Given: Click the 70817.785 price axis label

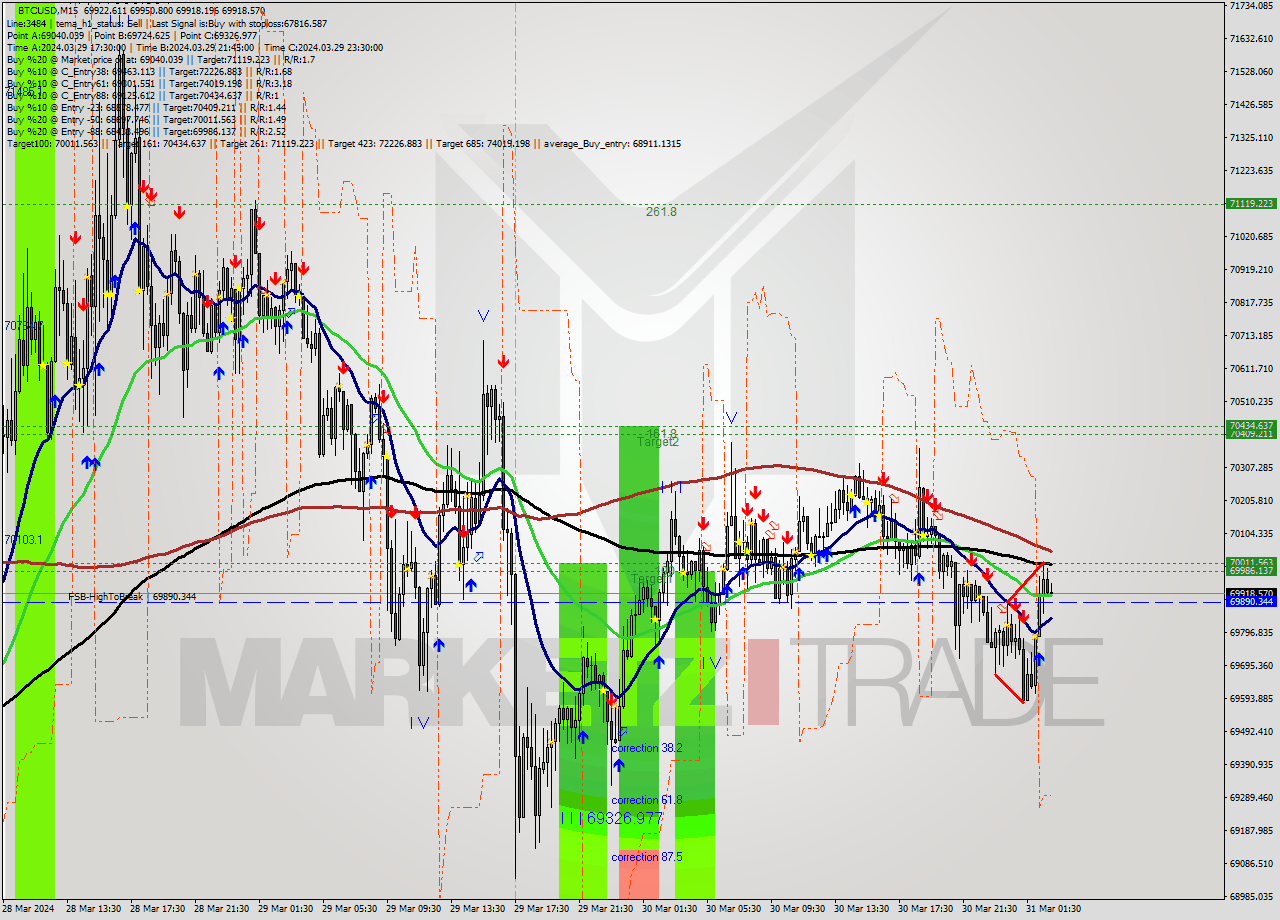Looking at the screenshot, I should click(1251, 302).
